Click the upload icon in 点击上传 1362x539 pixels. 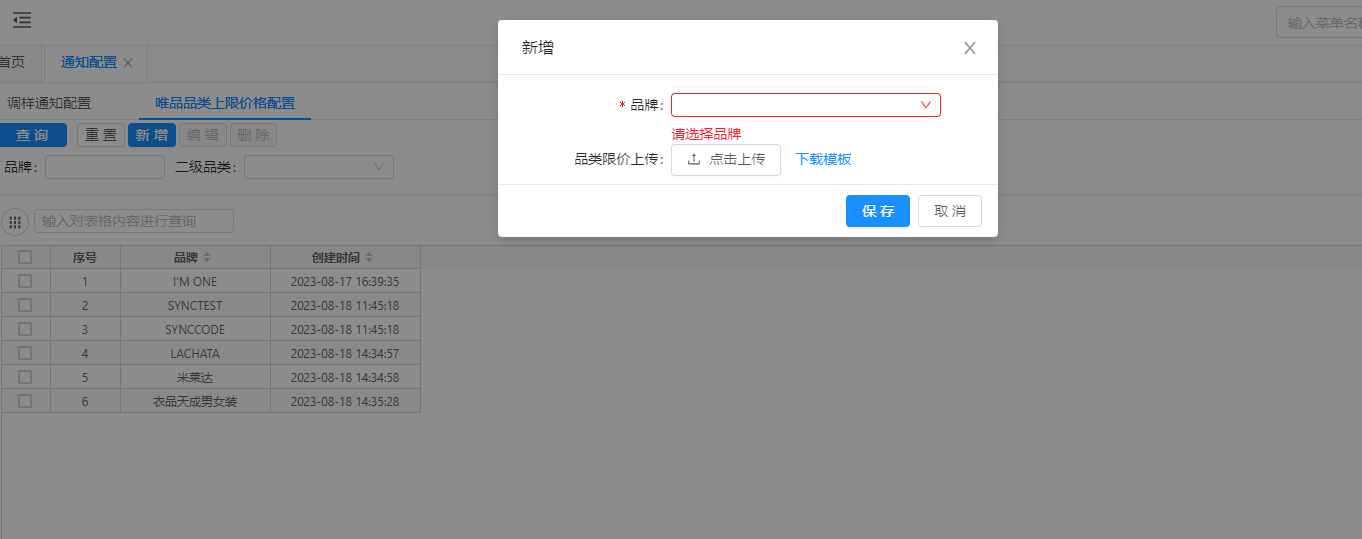(694, 160)
